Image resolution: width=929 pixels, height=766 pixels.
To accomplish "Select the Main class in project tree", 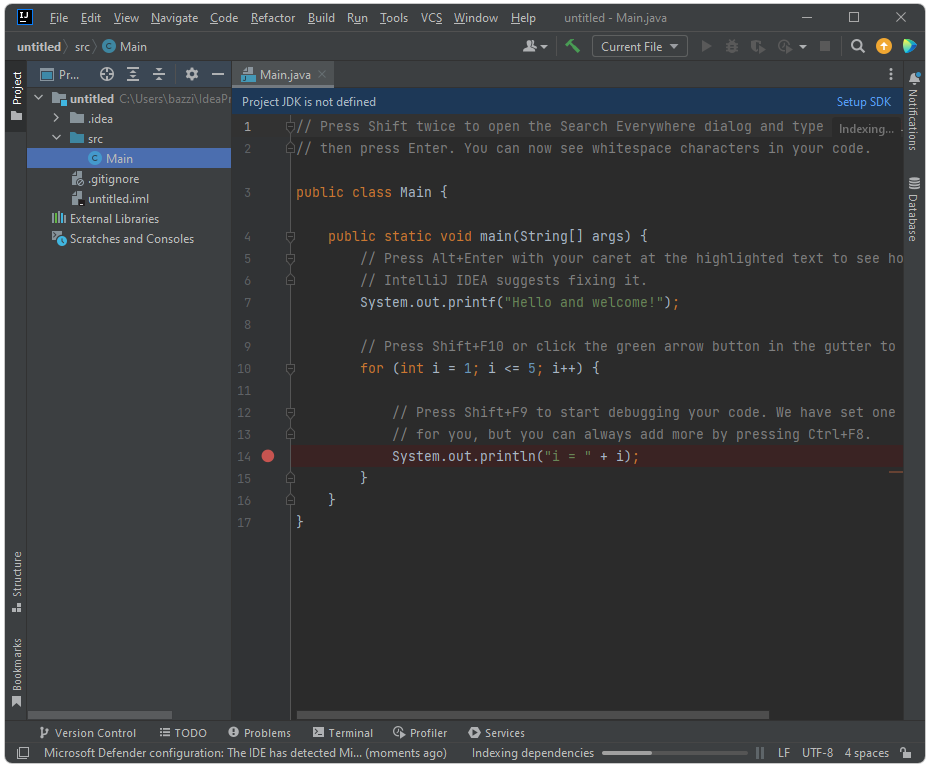I will pyautogui.click(x=129, y=158).
